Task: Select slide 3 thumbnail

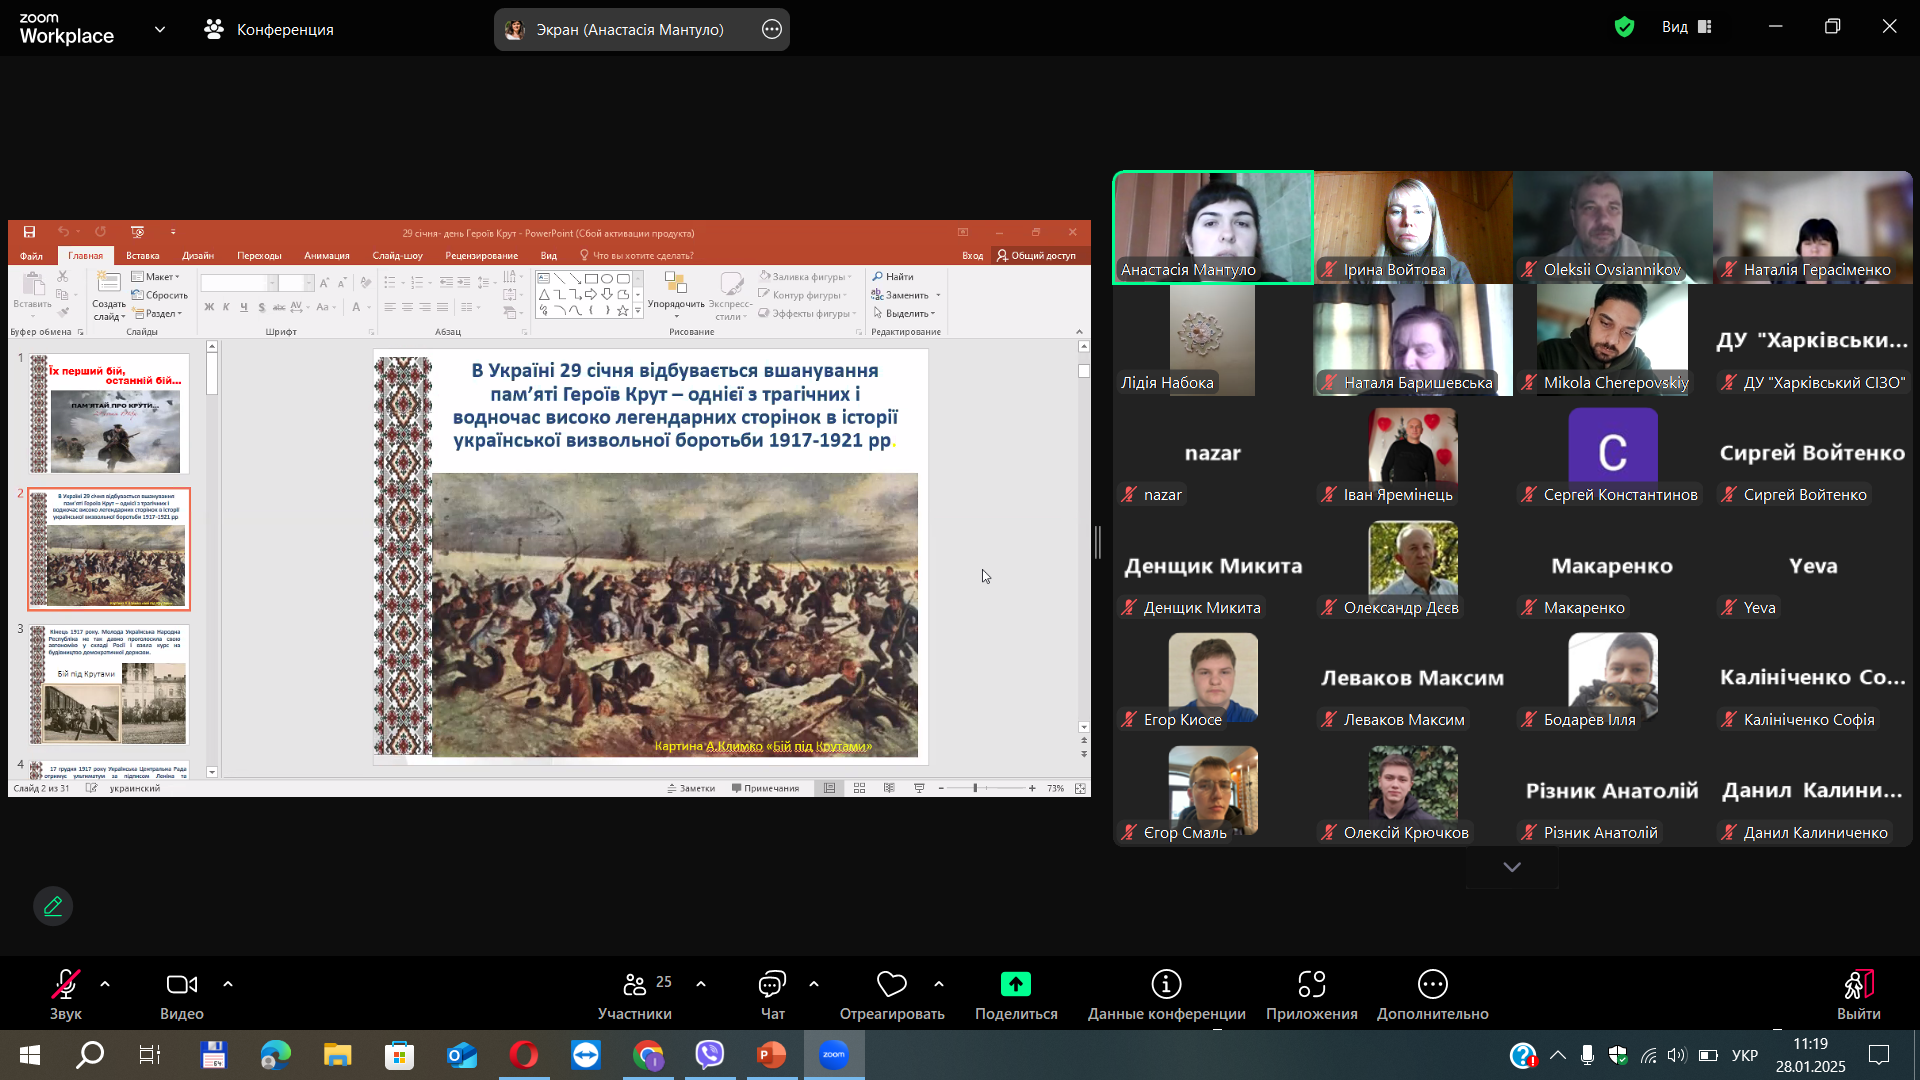Action: click(x=109, y=684)
